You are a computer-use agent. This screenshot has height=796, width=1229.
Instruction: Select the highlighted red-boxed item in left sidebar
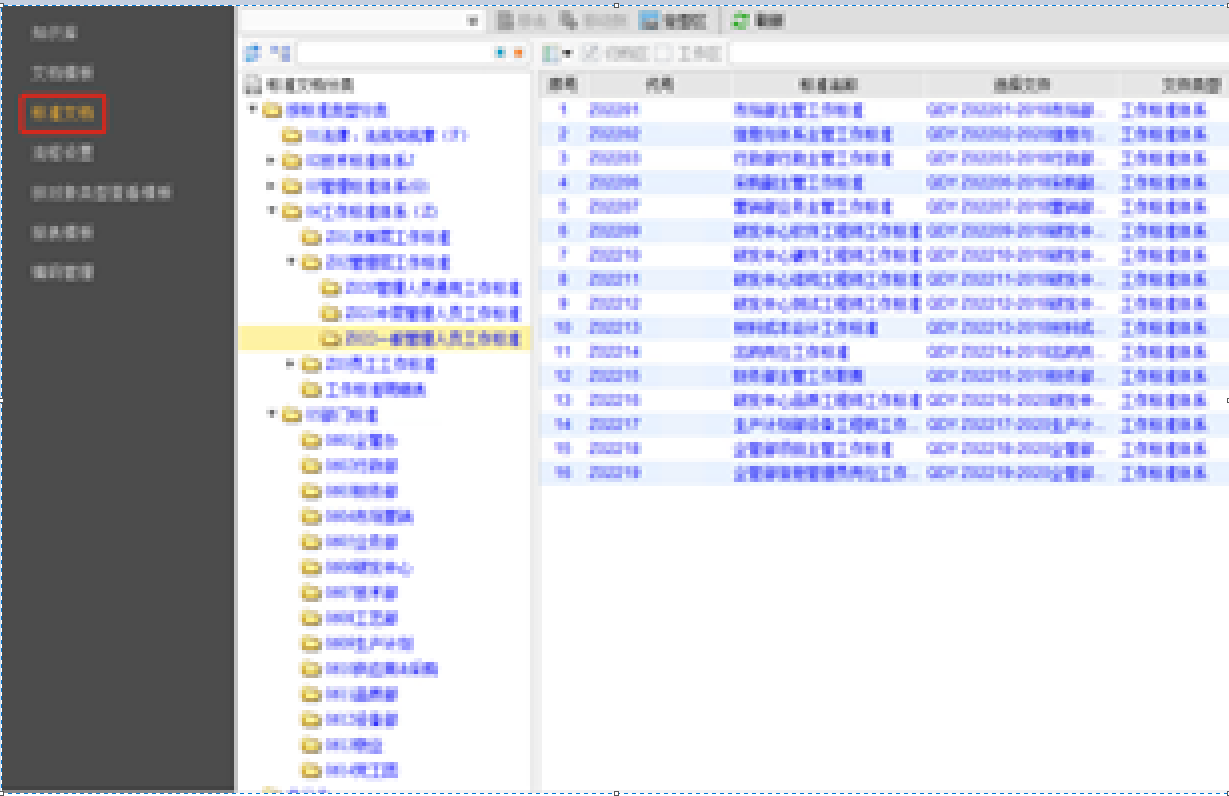point(62,113)
